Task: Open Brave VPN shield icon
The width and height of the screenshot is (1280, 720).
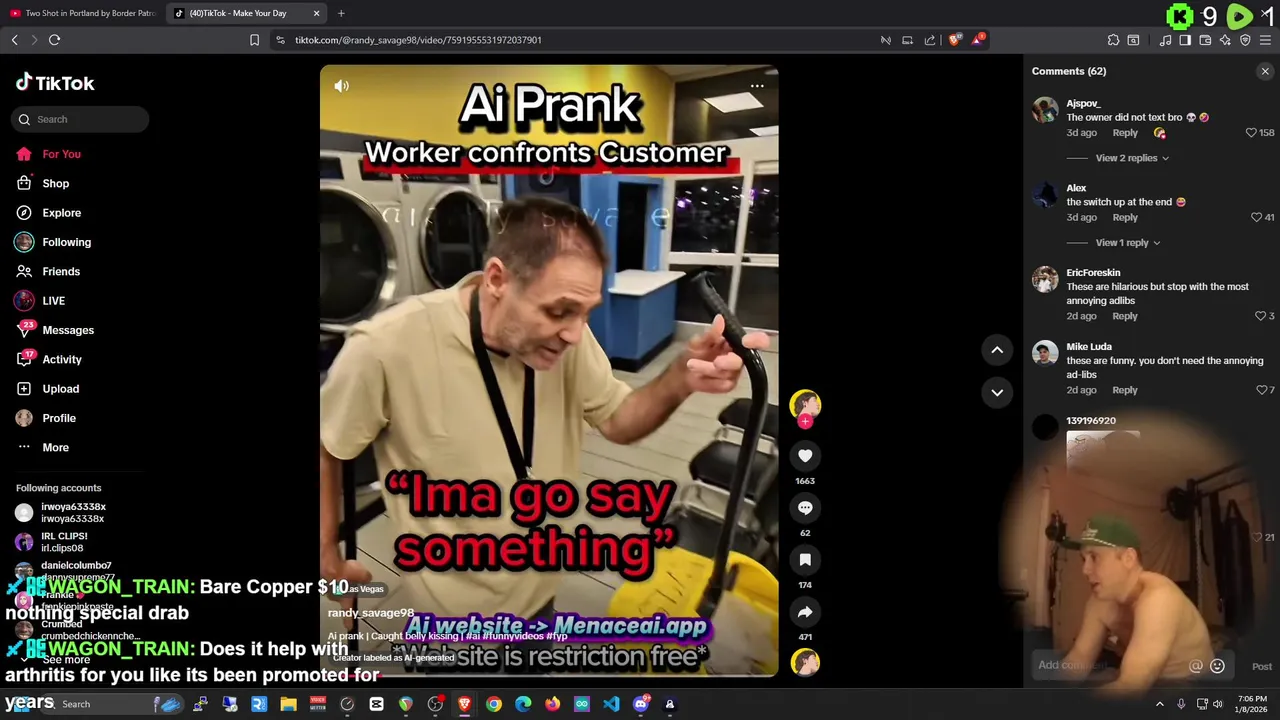Action: [x=1245, y=40]
